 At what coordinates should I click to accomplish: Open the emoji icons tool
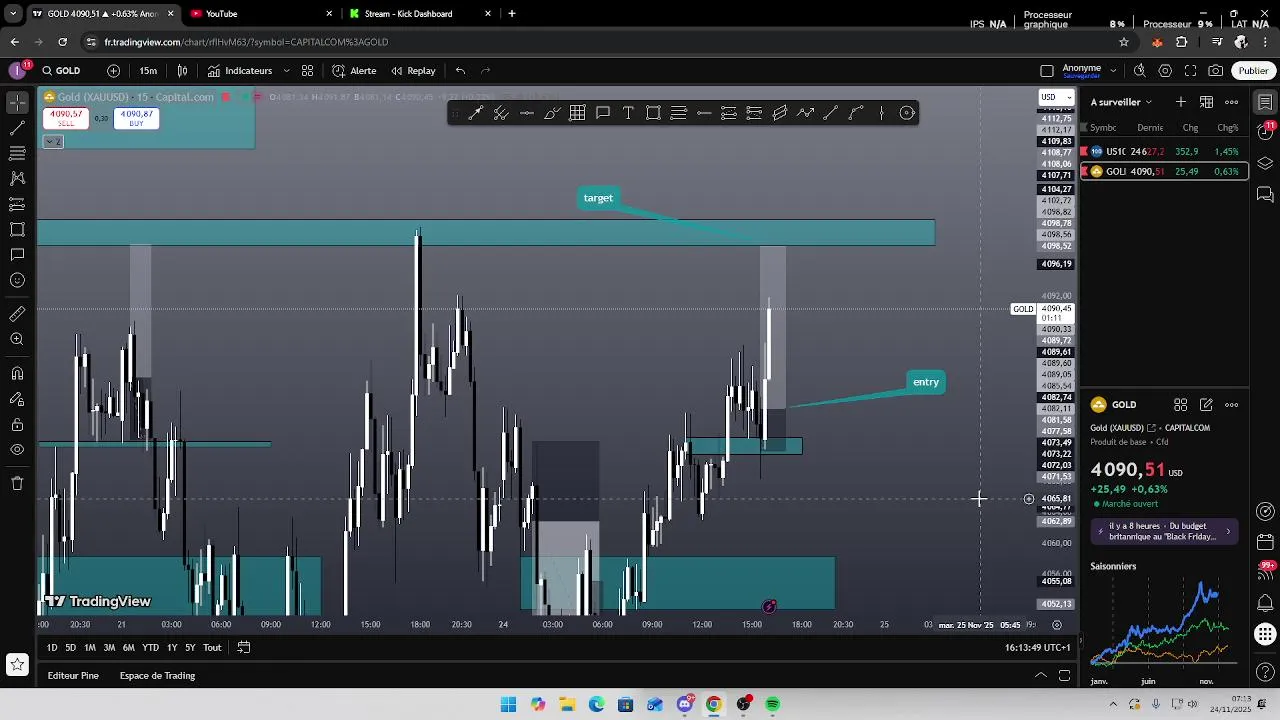click(17, 280)
